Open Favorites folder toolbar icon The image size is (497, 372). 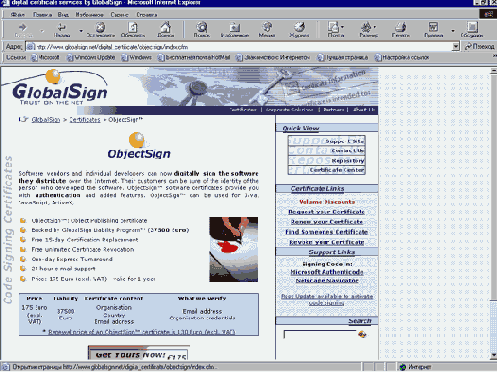click(x=235, y=27)
